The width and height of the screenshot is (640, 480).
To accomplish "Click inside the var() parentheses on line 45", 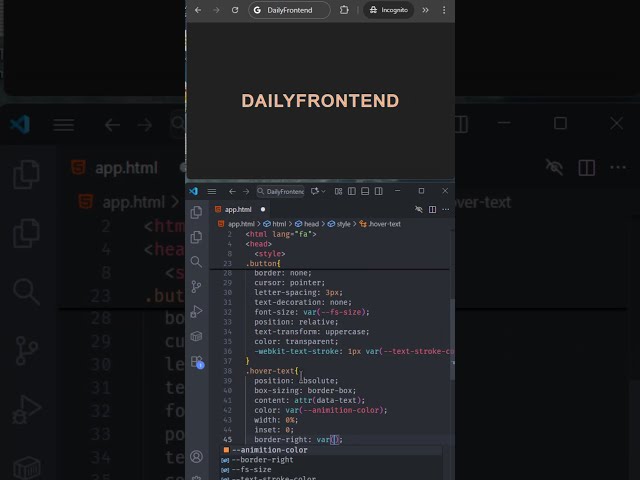I will click(x=334, y=440).
